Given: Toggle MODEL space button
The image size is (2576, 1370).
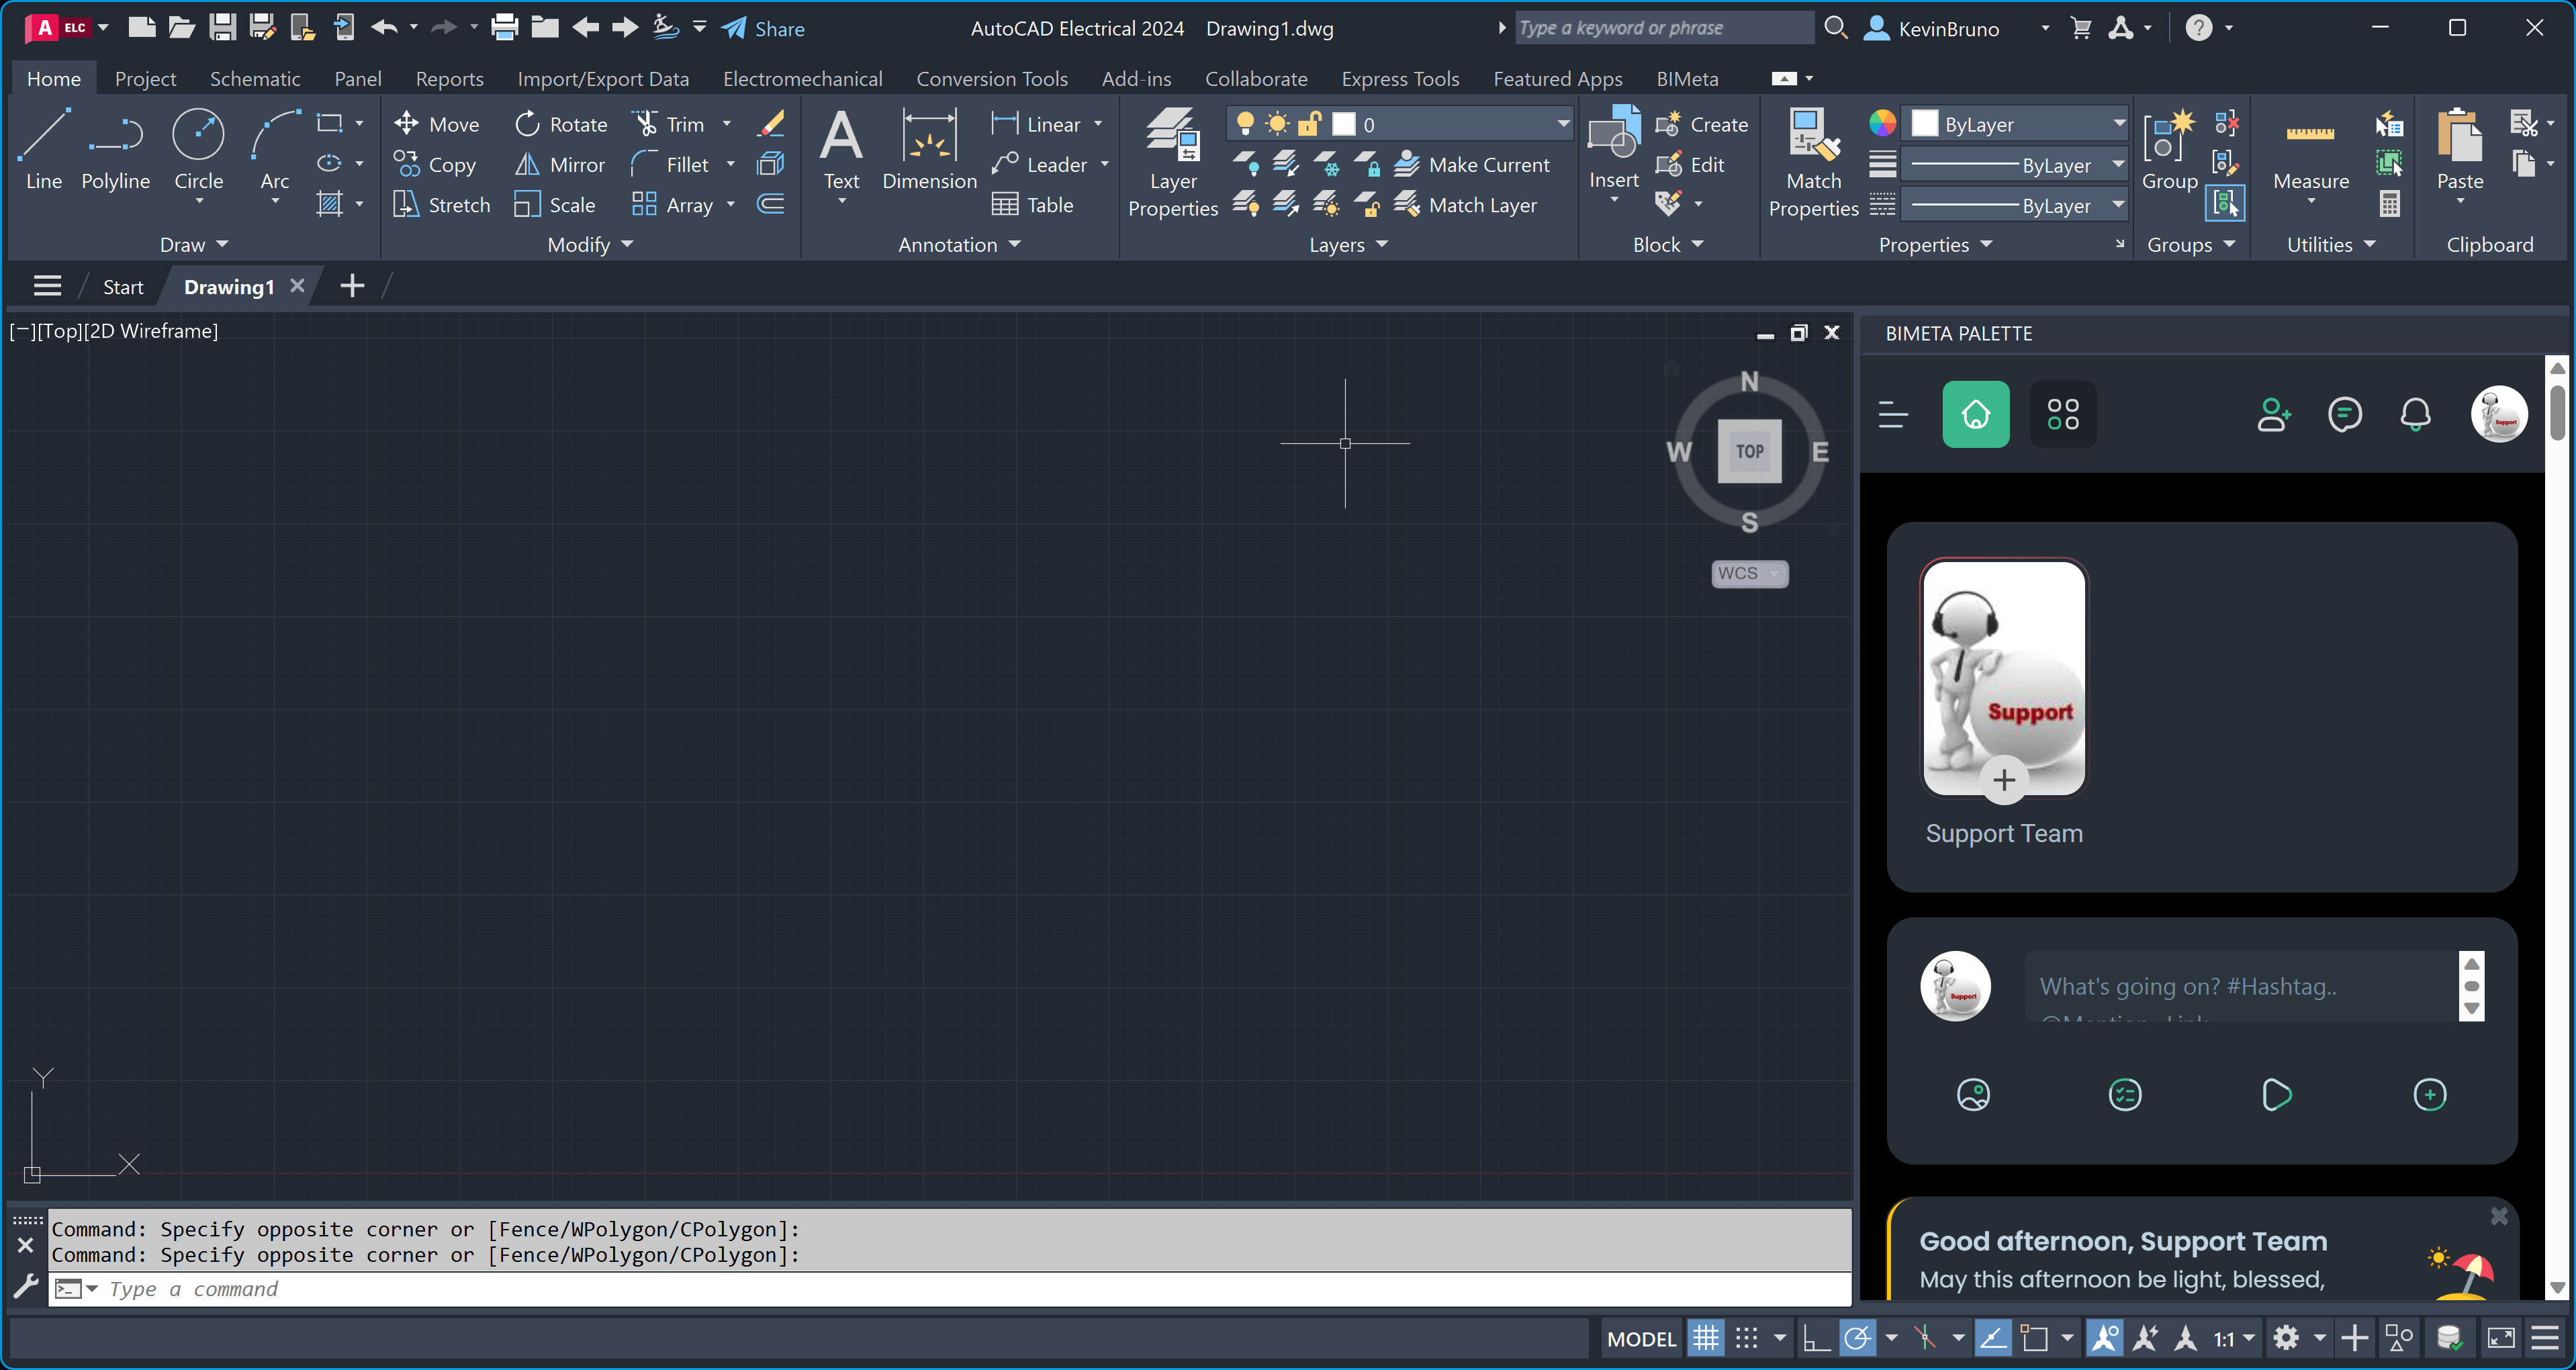Looking at the screenshot, I should tap(1641, 1339).
